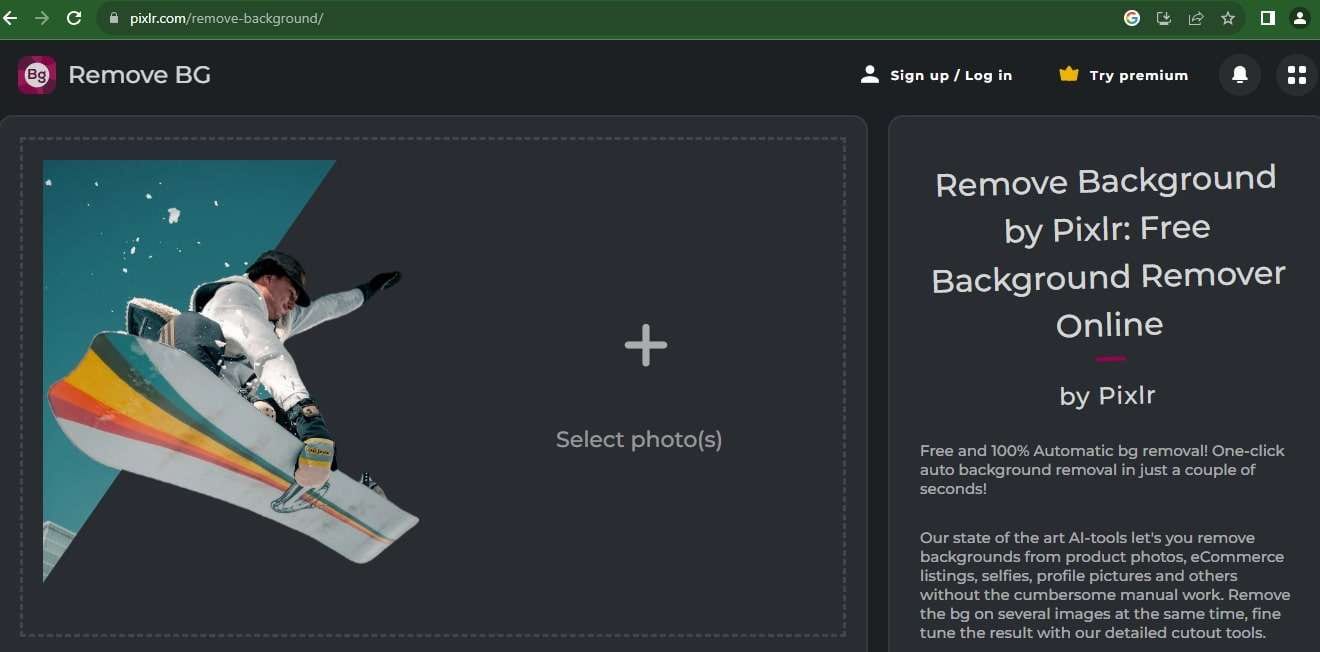Viewport: 1320px width, 652px height.
Task: Click Try premium
Action: click(x=1139, y=75)
